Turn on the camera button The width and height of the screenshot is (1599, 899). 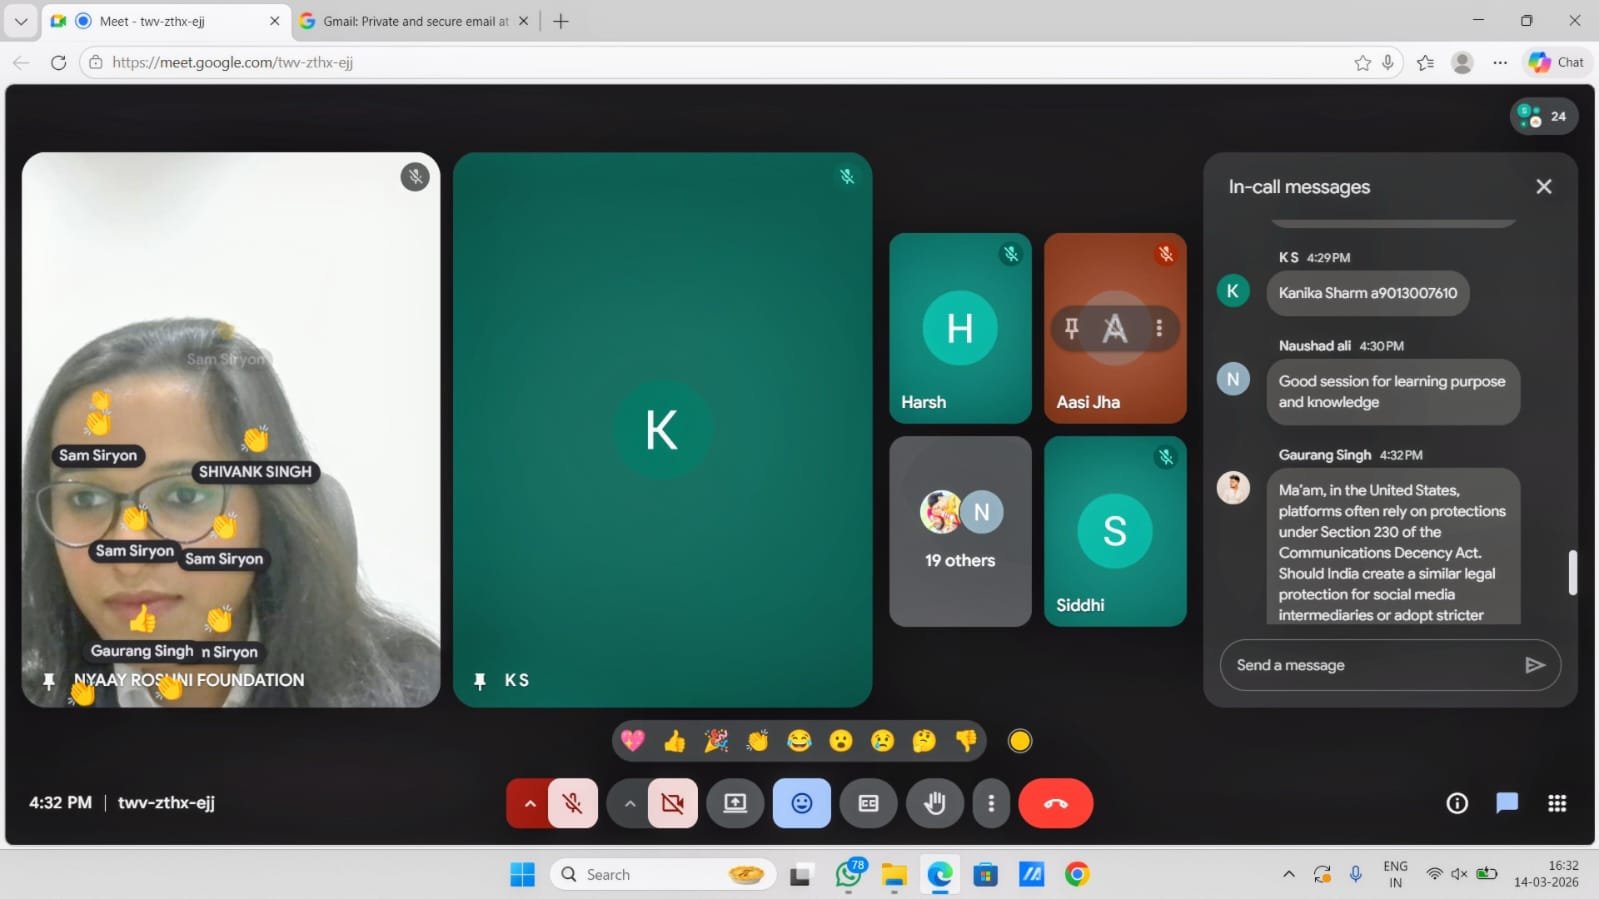673,803
